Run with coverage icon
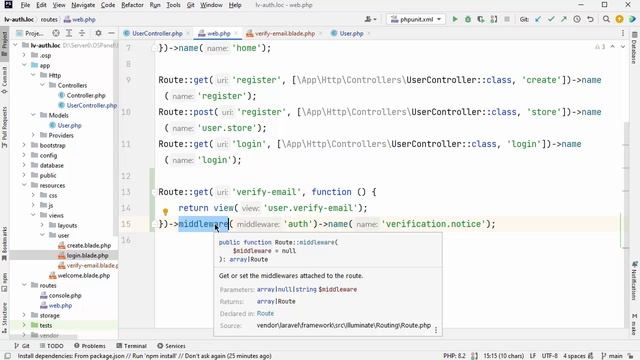This screenshot has height=360, width=640. (481, 19)
